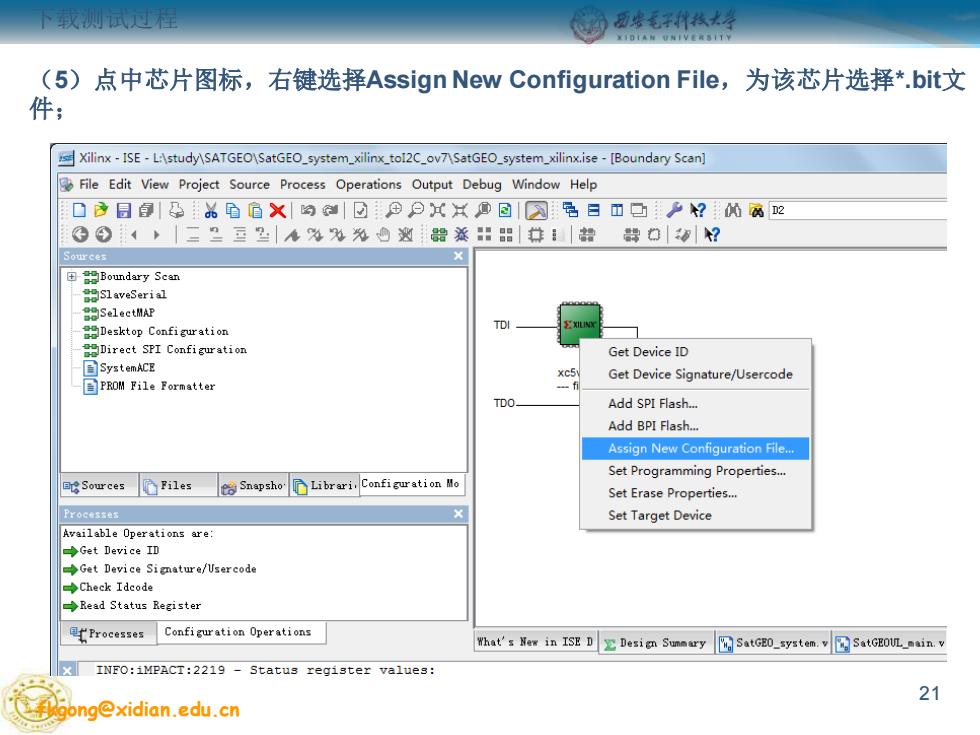The height and width of the screenshot is (735, 980).
Task: Click the Open folder toolbar icon
Action: coord(101,210)
